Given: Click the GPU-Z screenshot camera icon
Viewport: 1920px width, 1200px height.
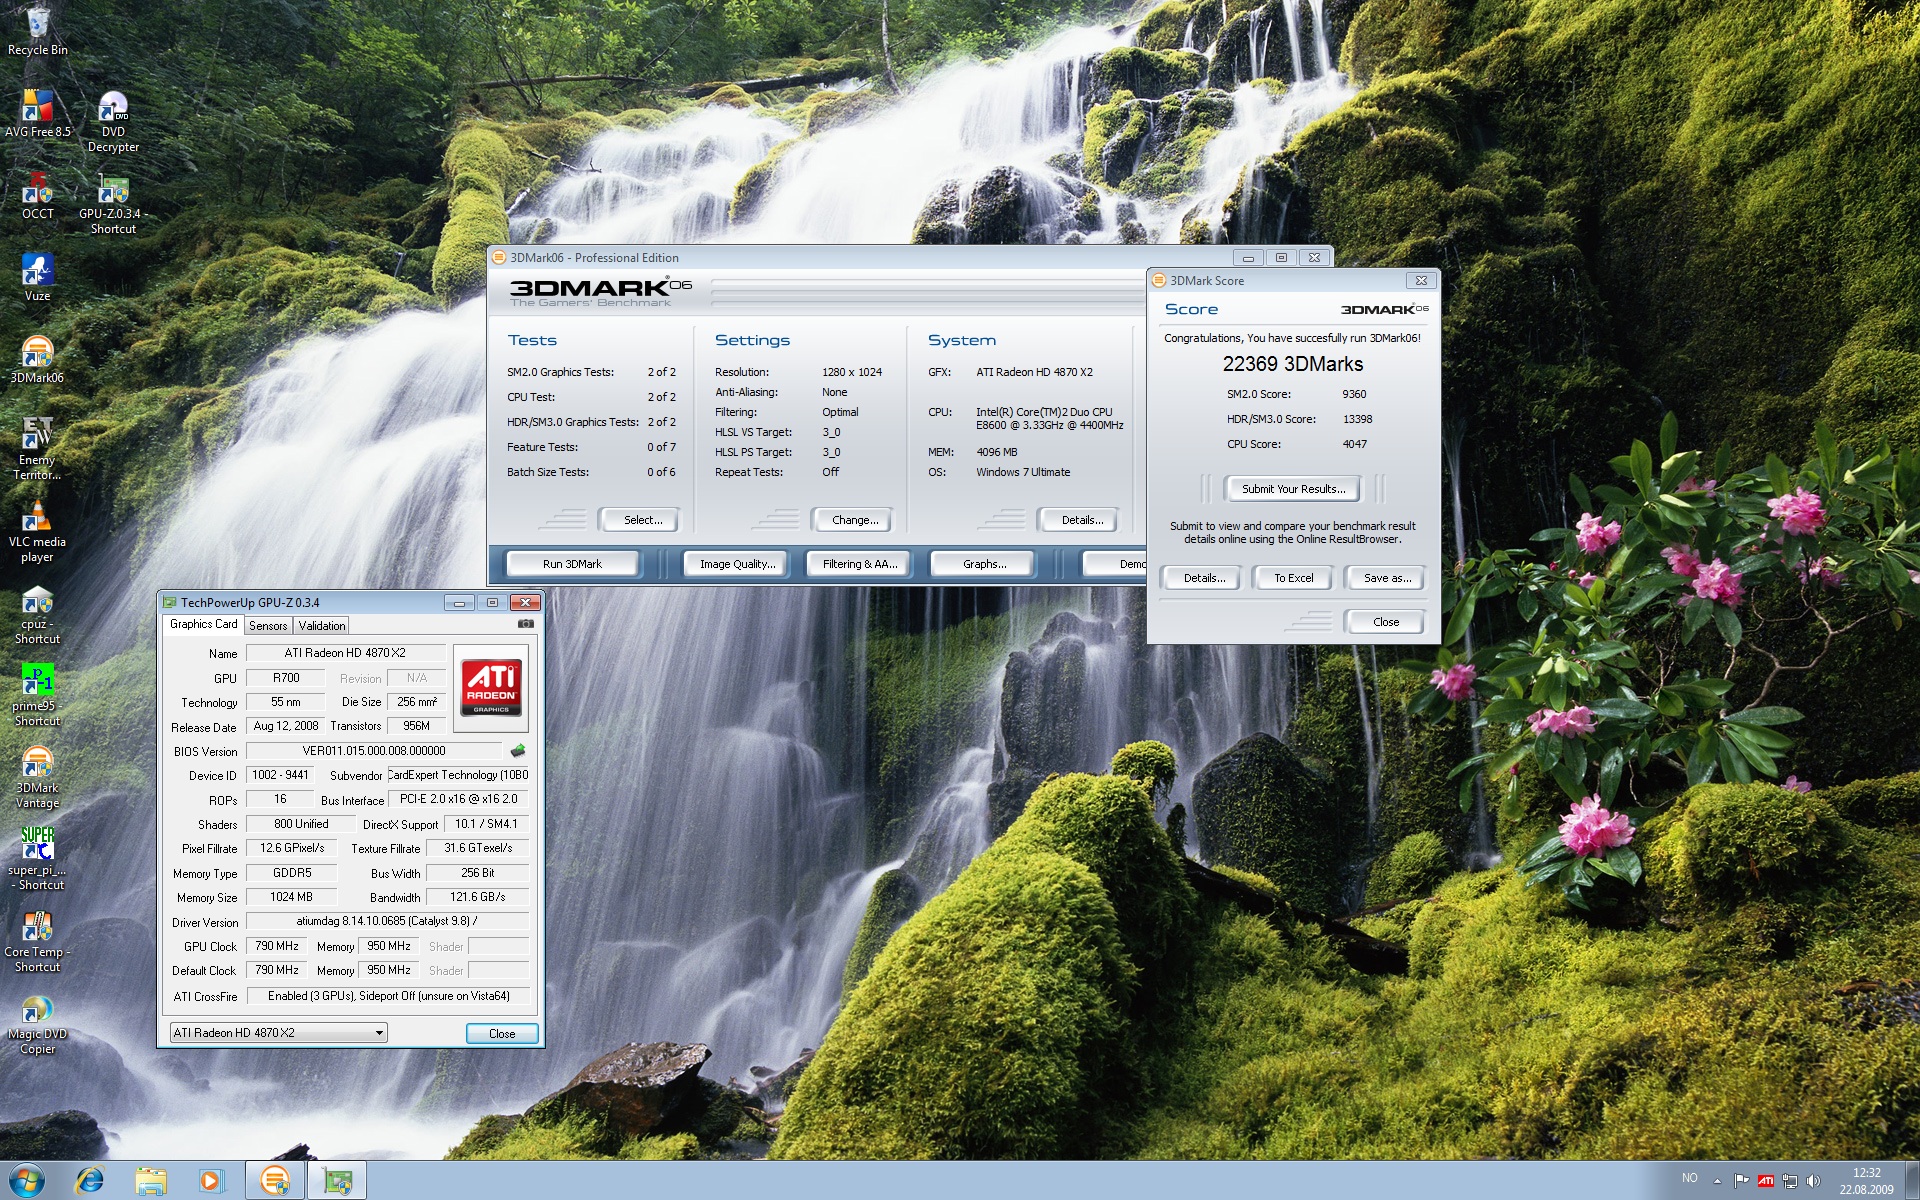Looking at the screenshot, I should (x=526, y=624).
